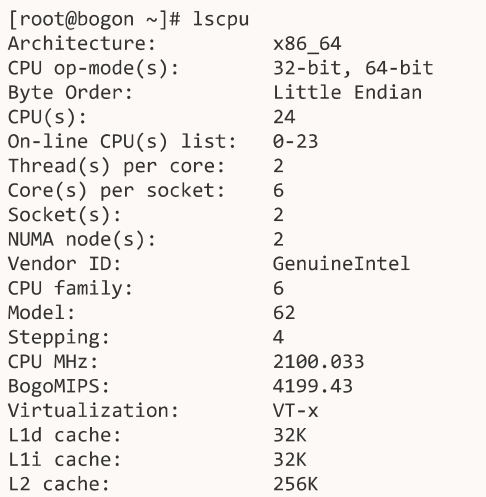The image size is (486, 497).
Task: Click the Model value 62
Action: 284,313
